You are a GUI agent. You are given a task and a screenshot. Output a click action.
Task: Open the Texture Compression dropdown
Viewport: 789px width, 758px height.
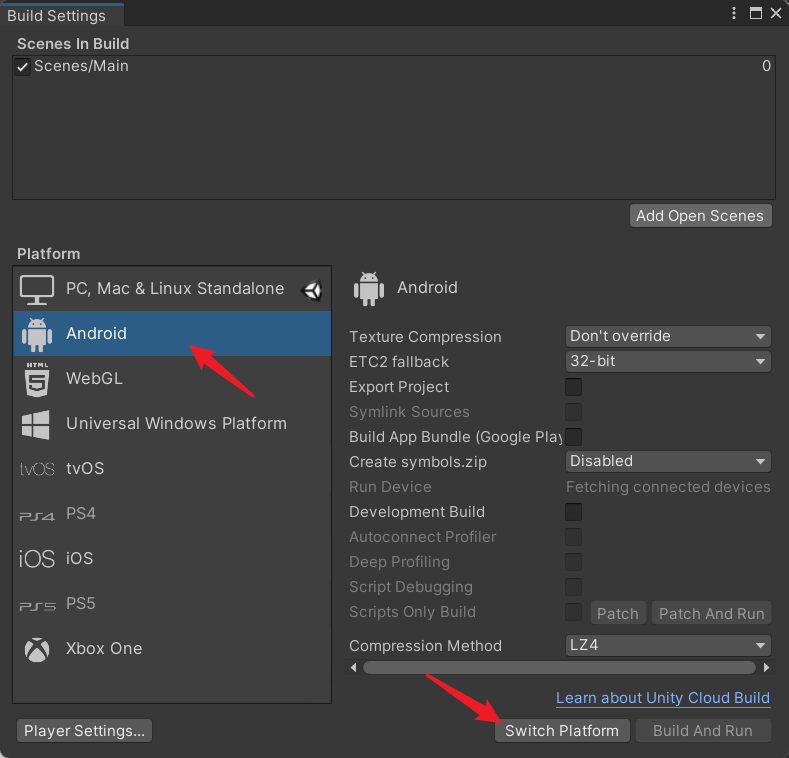point(668,336)
